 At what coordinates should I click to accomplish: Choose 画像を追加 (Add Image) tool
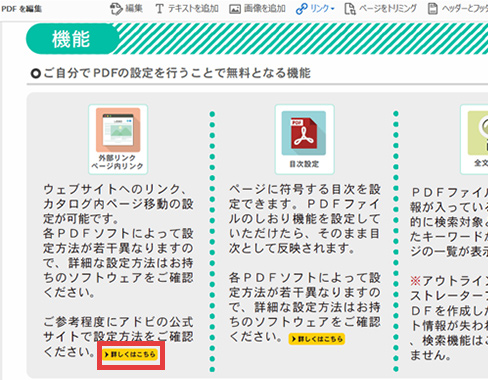coord(257,9)
